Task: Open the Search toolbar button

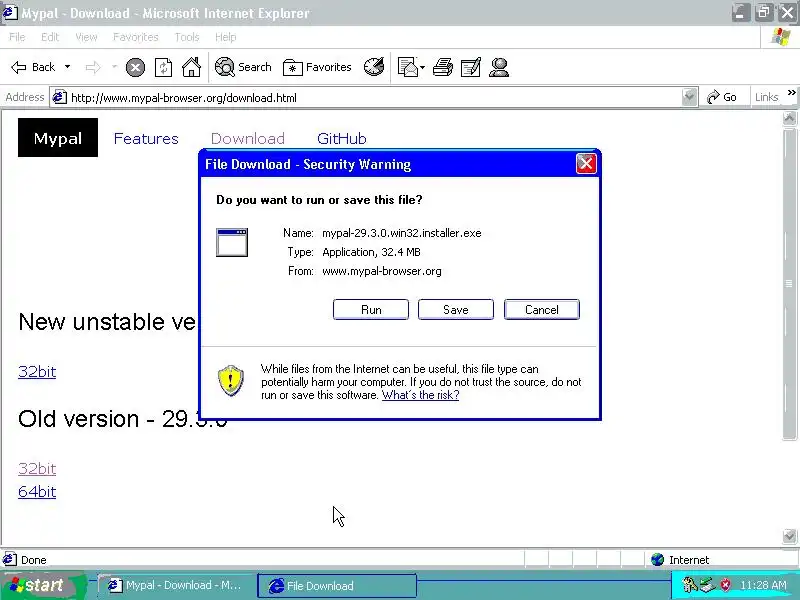Action: [243, 67]
